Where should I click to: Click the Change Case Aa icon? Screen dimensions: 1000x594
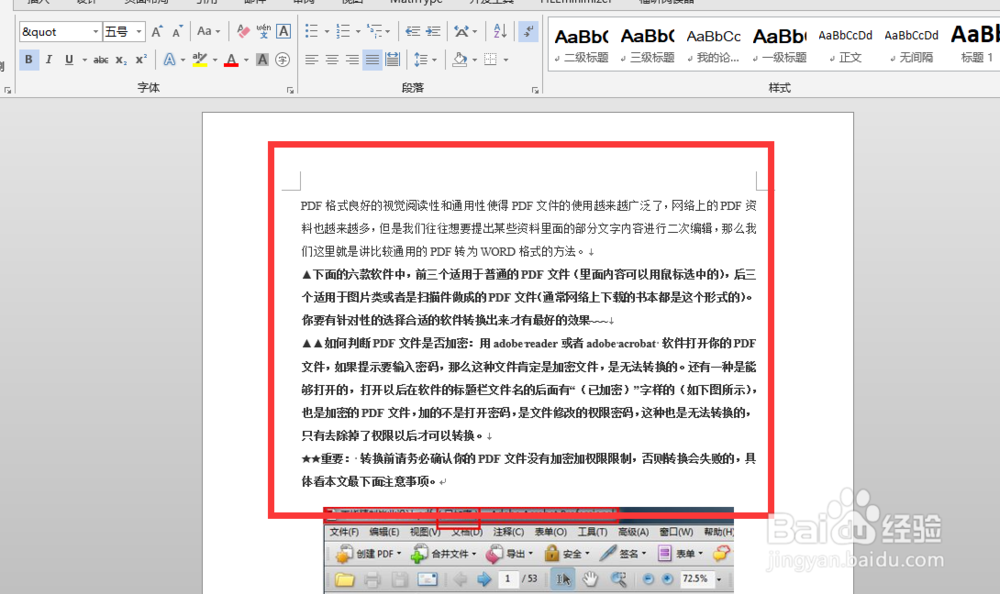point(204,31)
